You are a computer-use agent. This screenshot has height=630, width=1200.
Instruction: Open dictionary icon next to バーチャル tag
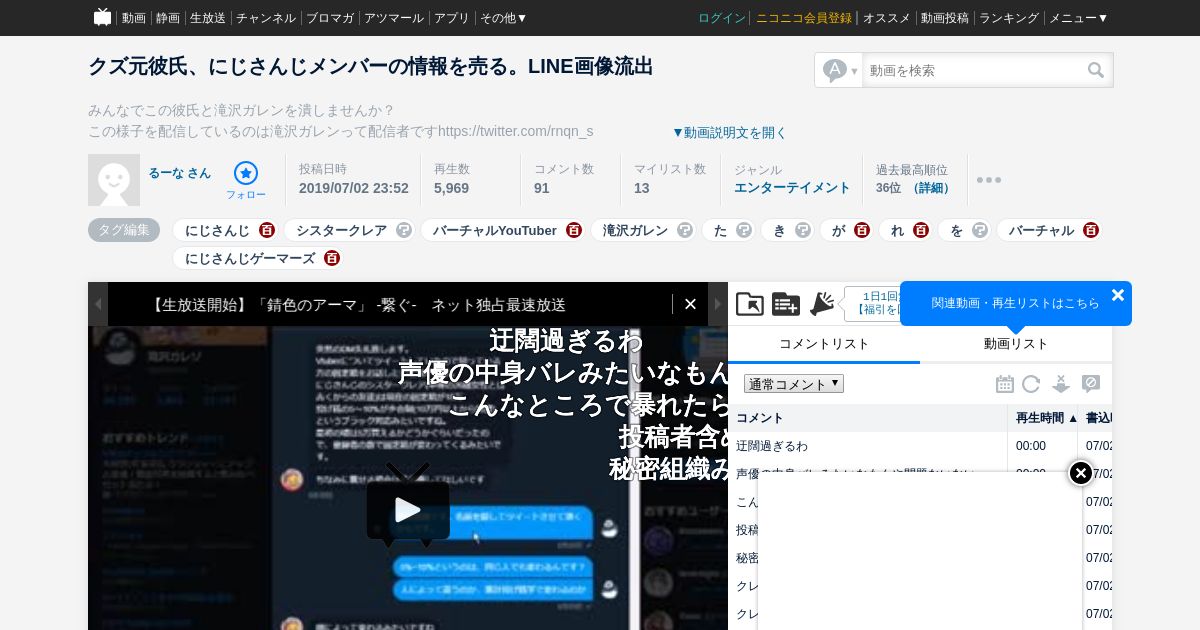1091,230
